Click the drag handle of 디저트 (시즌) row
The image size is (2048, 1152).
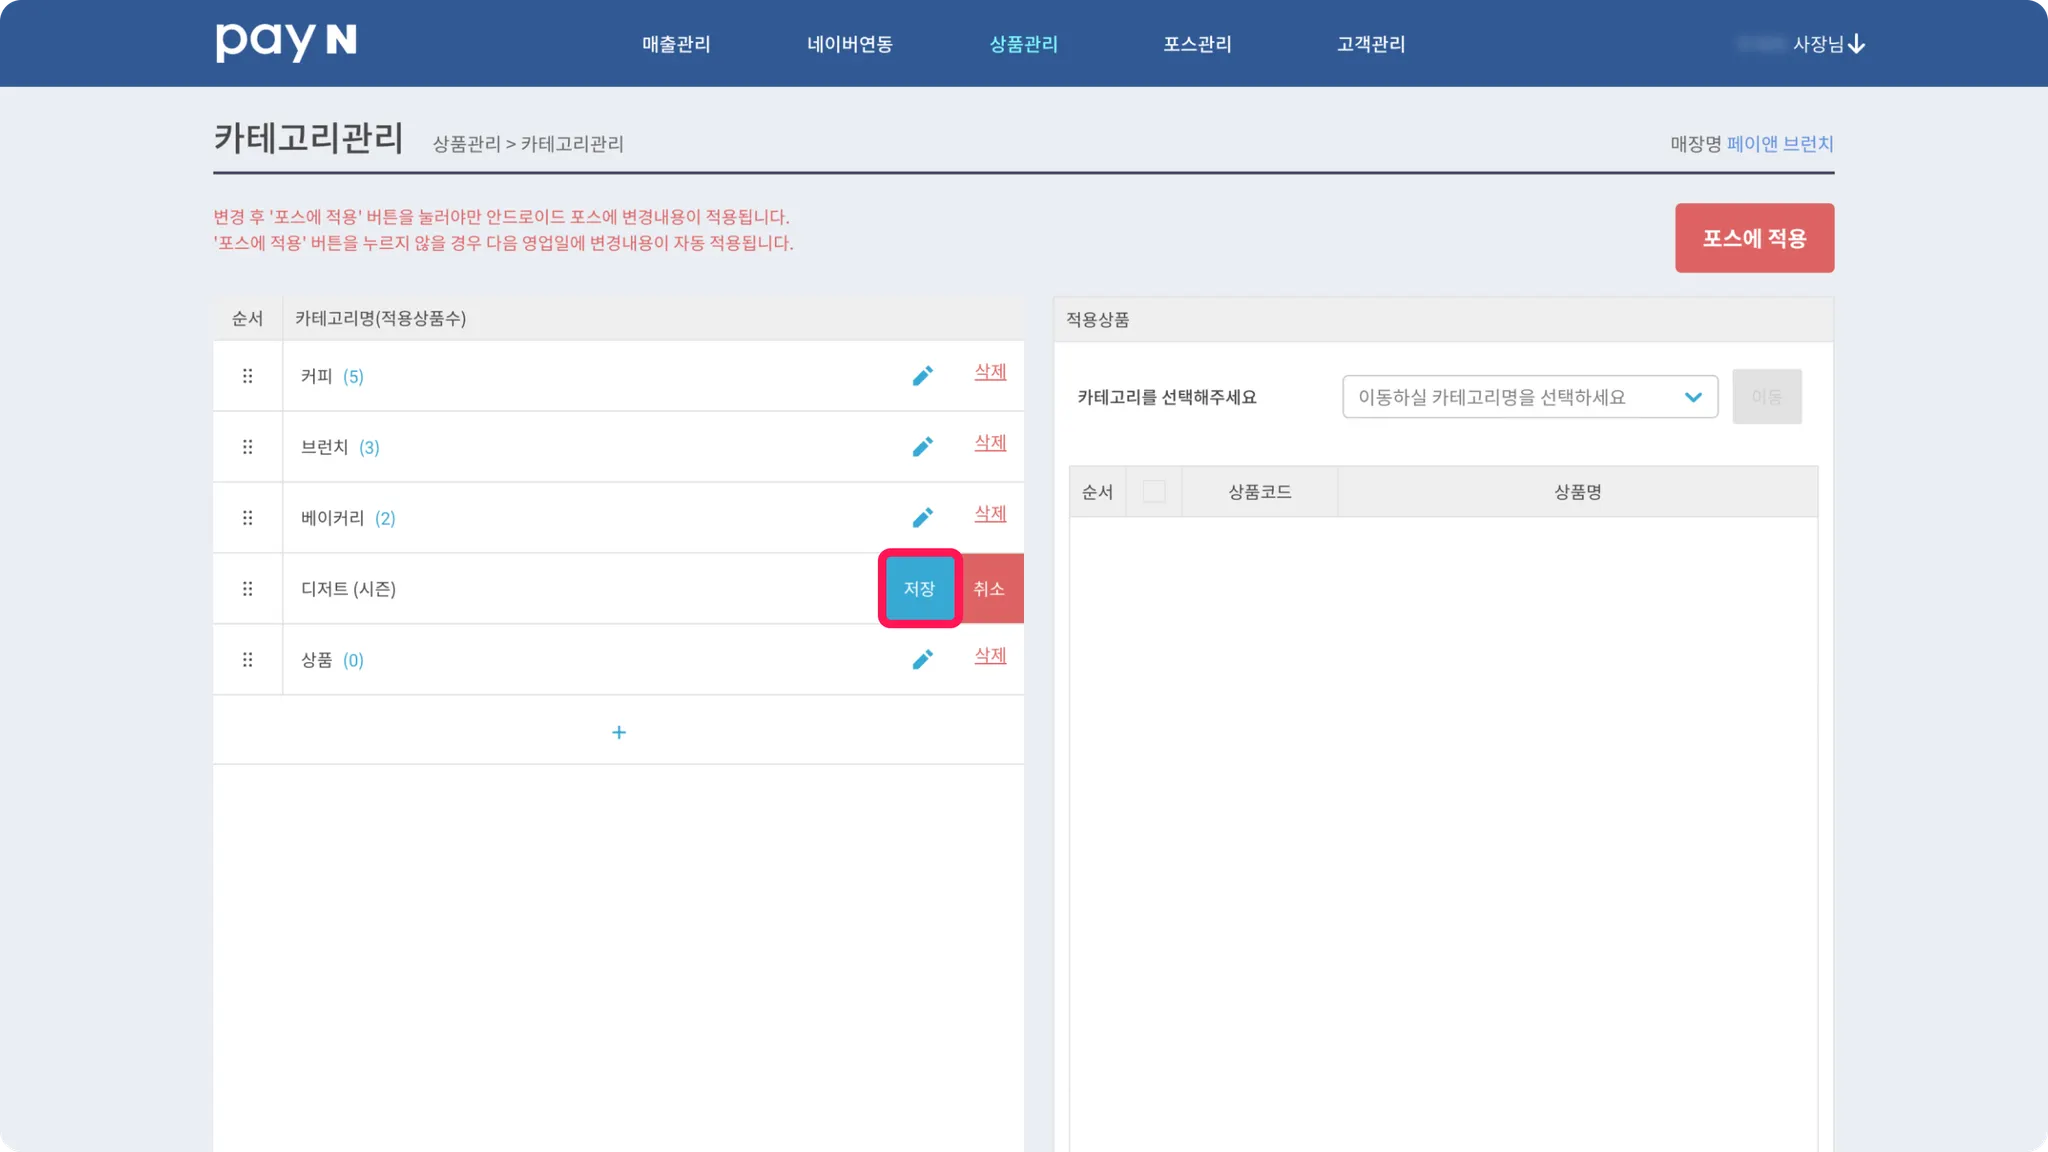pyautogui.click(x=247, y=589)
